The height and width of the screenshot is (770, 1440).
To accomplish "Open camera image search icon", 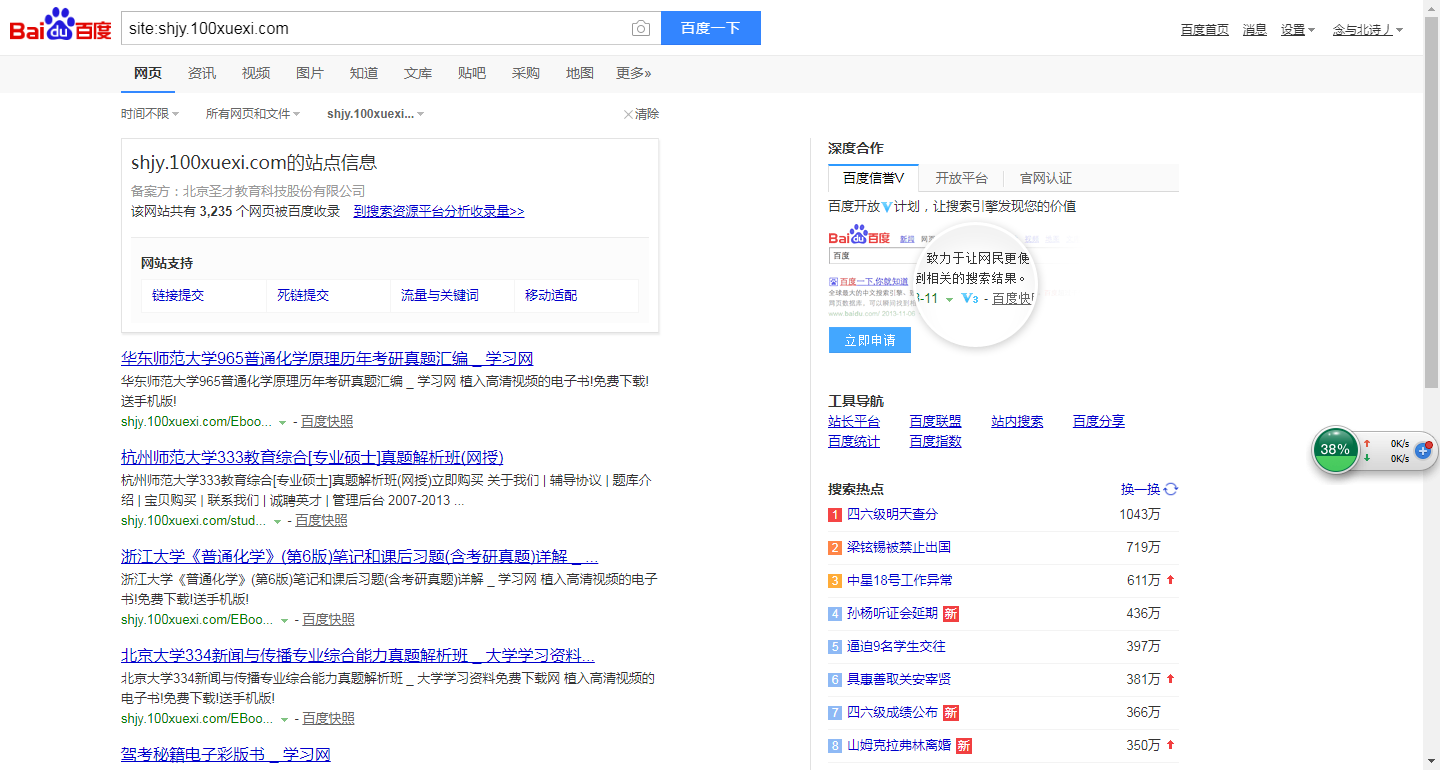I will (x=641, y=28).
